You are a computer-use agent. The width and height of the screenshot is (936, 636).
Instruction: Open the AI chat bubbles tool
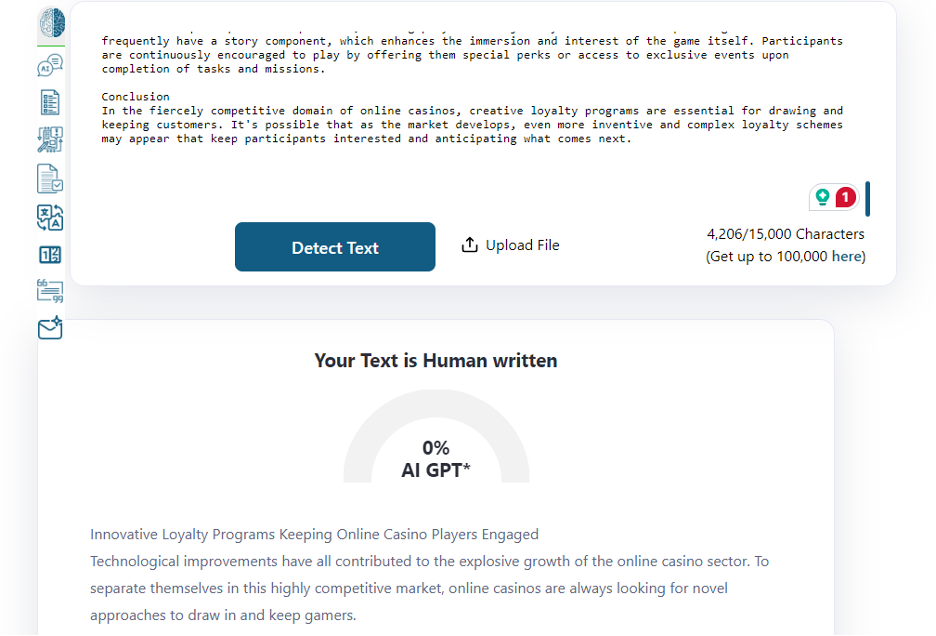pyautogui.click(x=50, y=65)
